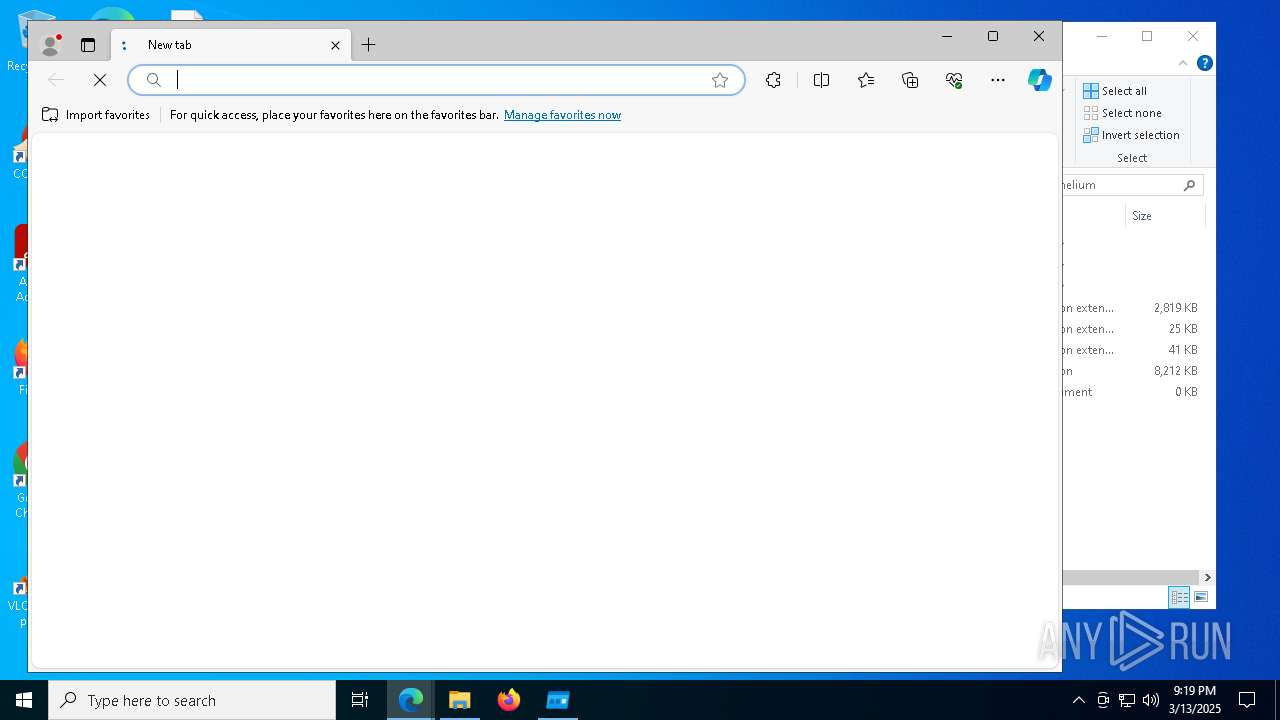This screenshot has width=1280, height=720.
Task: Click the taskbar search box
Action: (192, 700)
